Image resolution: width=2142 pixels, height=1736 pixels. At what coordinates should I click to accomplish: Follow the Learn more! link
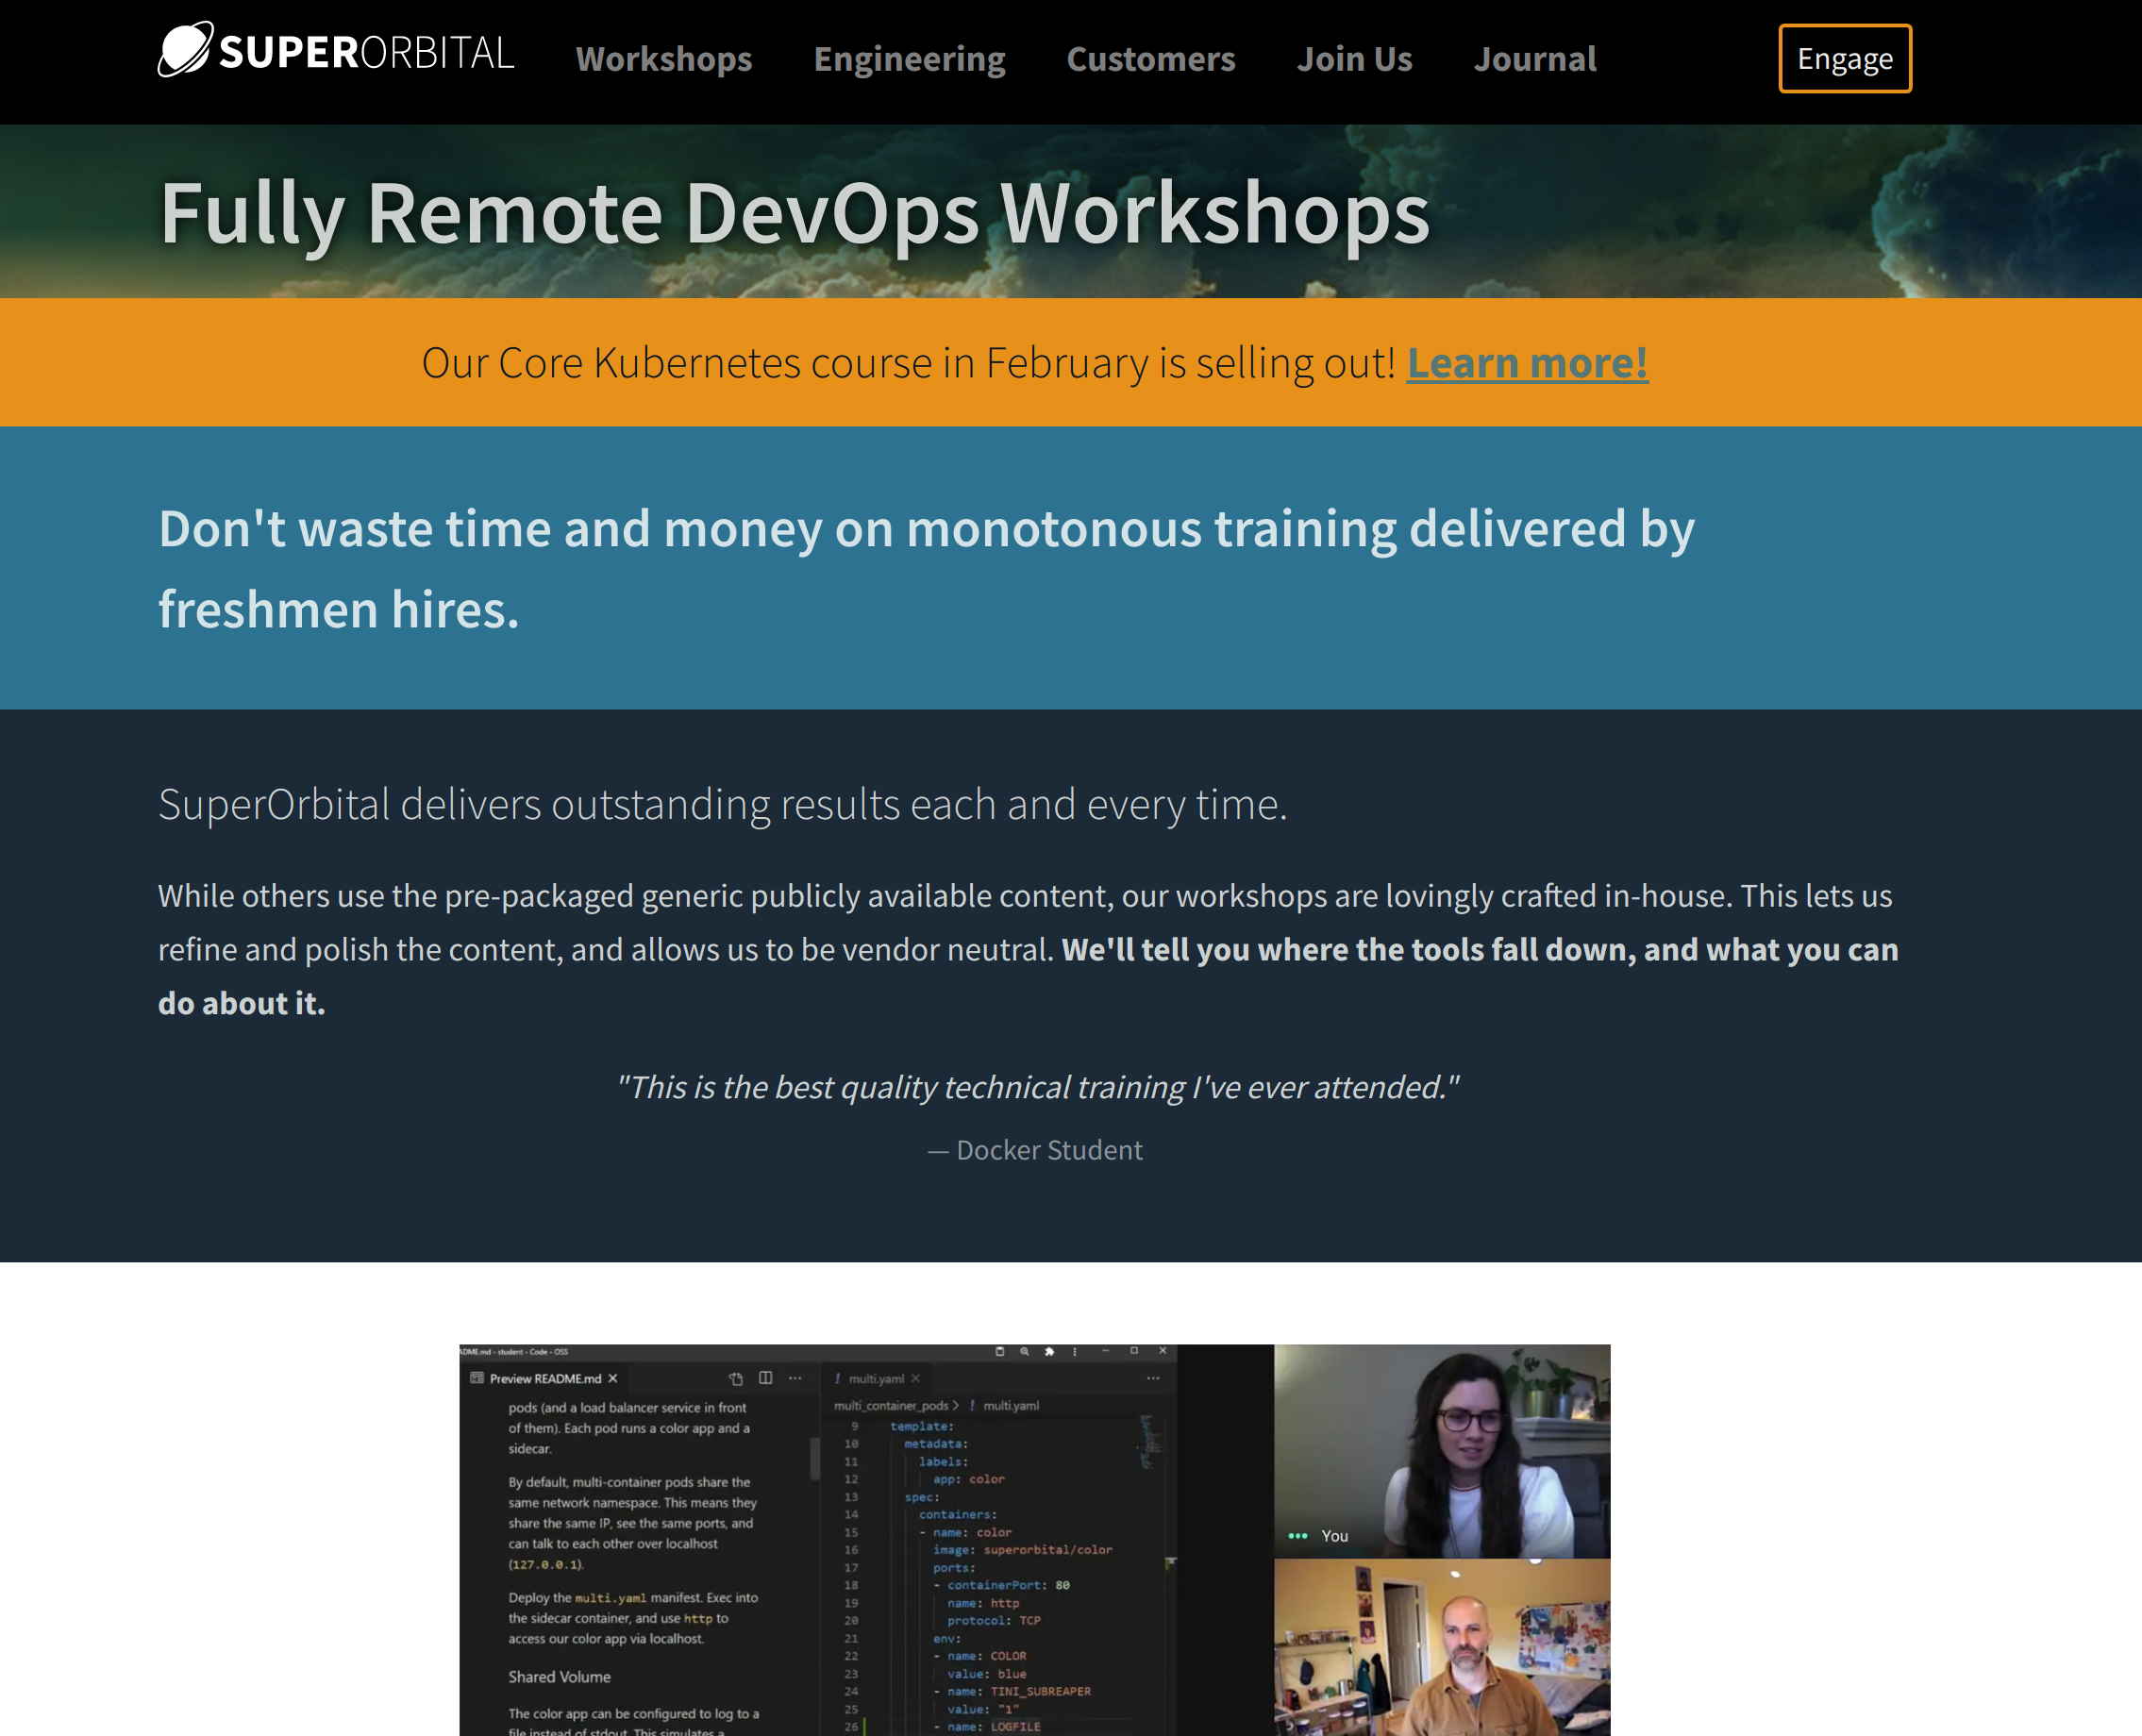(x=1527, y=363)
